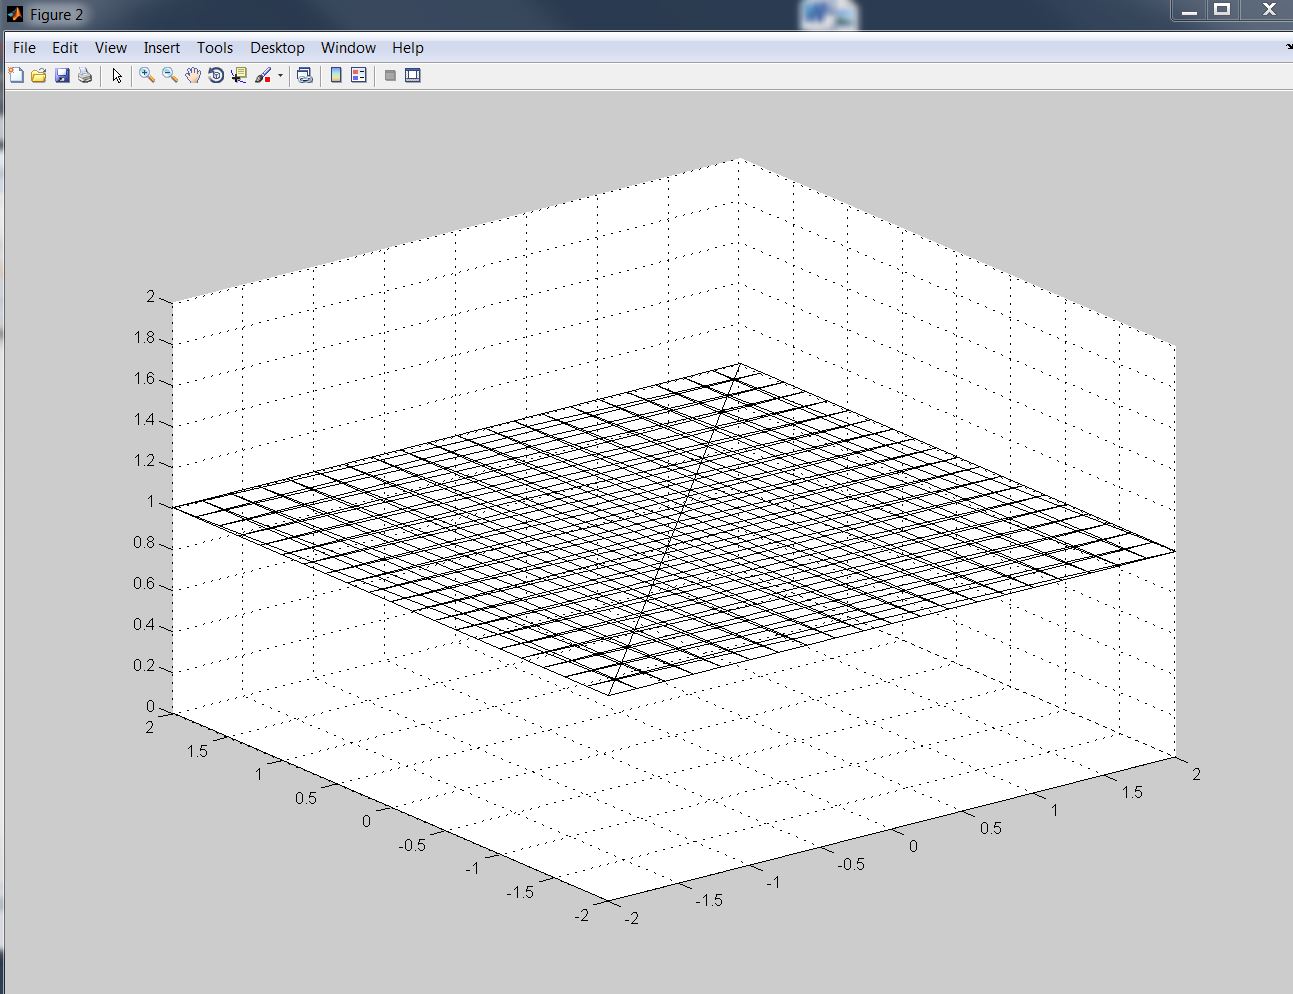Toggle the Edit Plot arrow tool
This screenshot has width=1293, height=994.
coord(116,75)
